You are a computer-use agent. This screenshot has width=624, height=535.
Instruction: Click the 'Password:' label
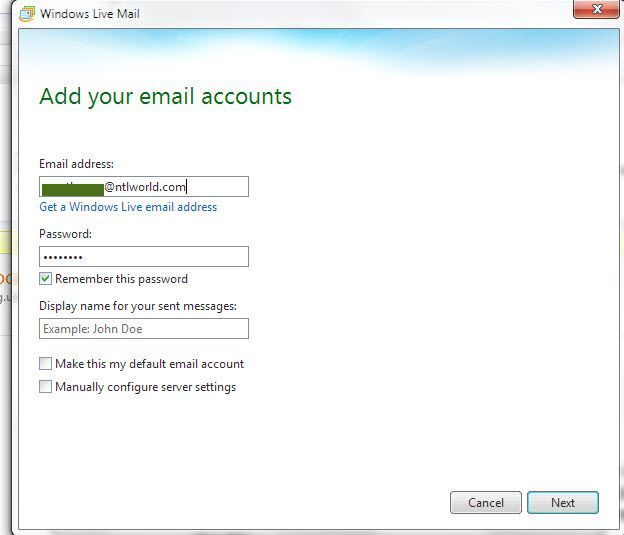pyautogui.click(x=65, y=234)
